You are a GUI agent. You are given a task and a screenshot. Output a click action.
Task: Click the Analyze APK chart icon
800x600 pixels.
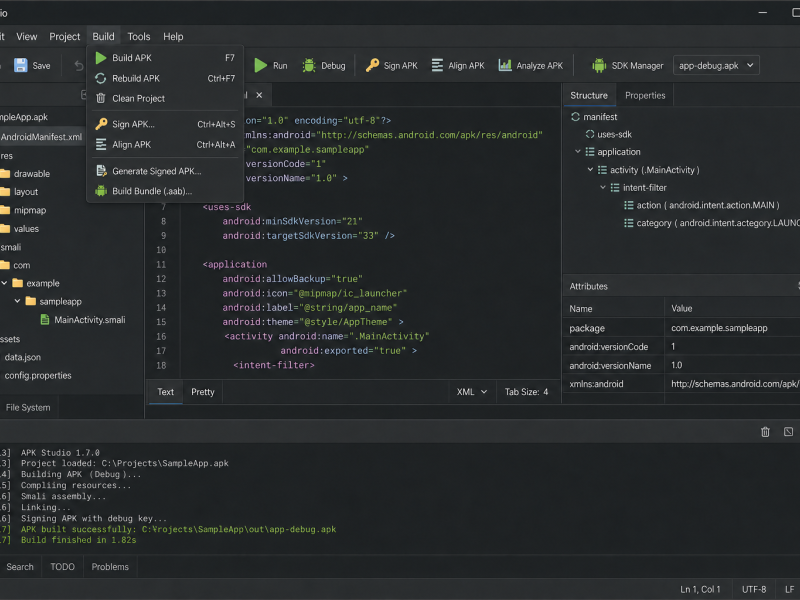(x=505, y=65)
